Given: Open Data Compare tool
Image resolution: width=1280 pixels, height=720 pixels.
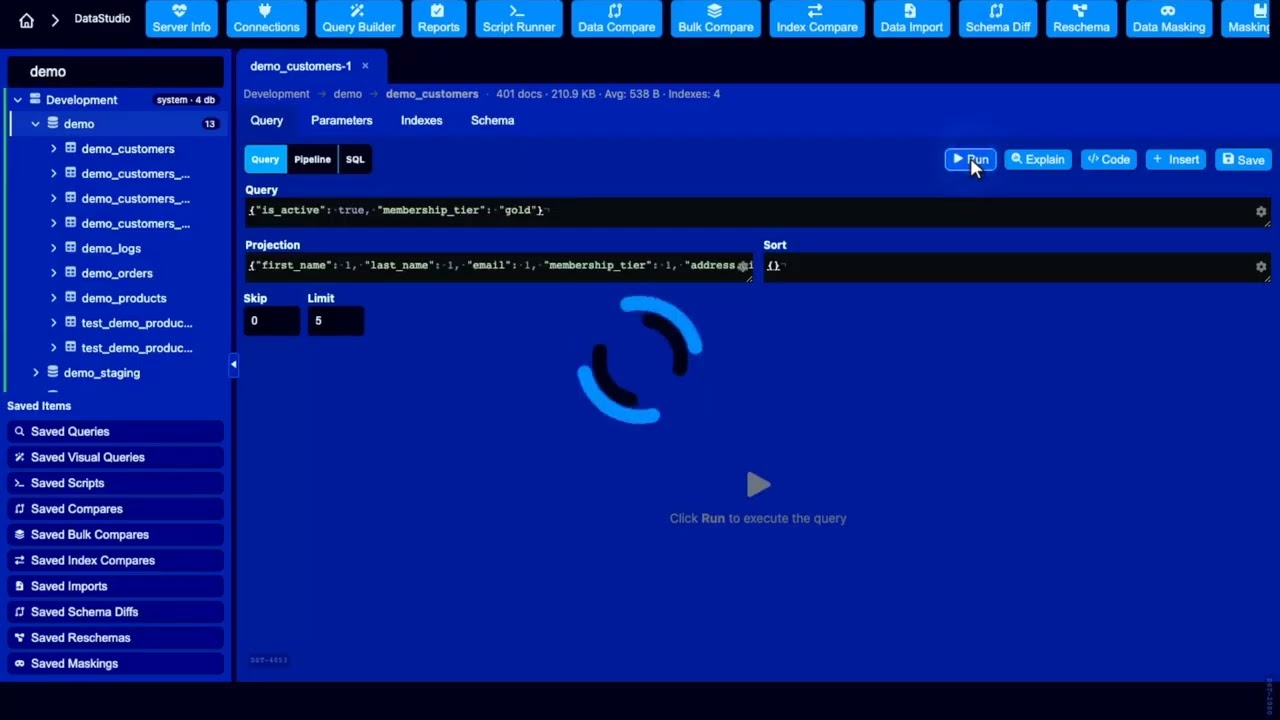Looking at the screenshot, I should (x=616, y=19).
